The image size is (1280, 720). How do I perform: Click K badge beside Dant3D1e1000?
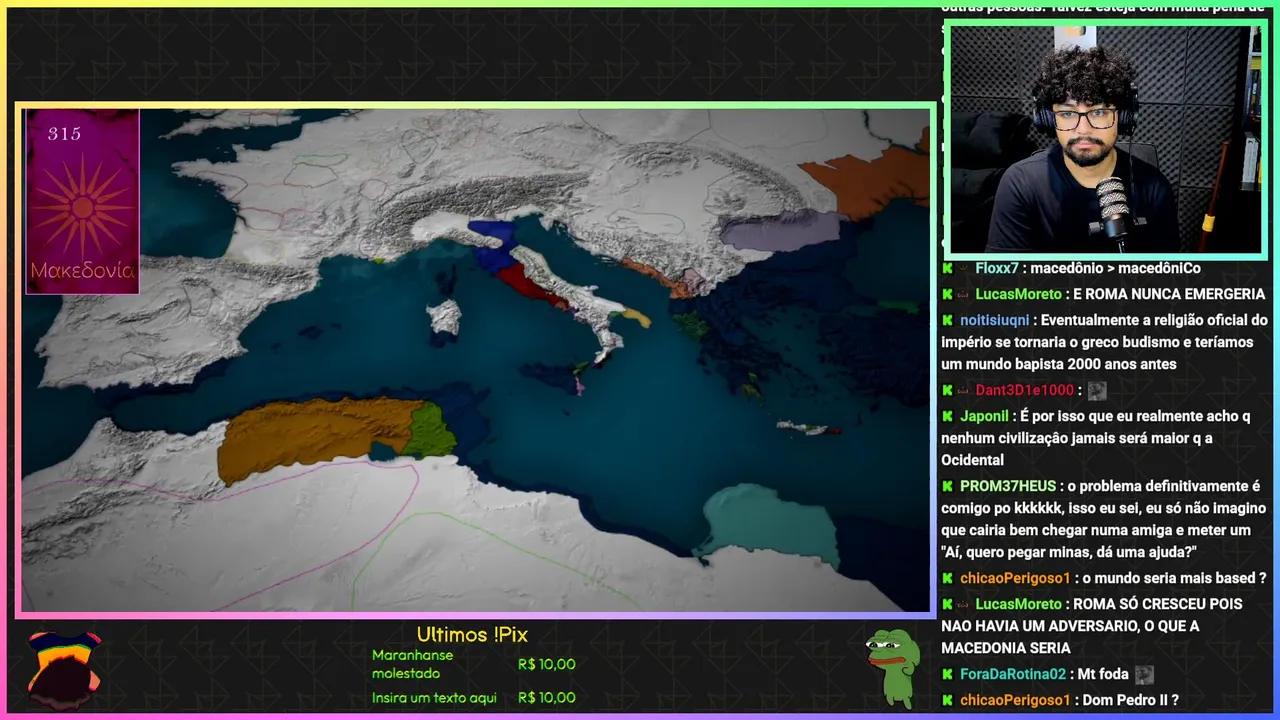click(x=948, y=390)
